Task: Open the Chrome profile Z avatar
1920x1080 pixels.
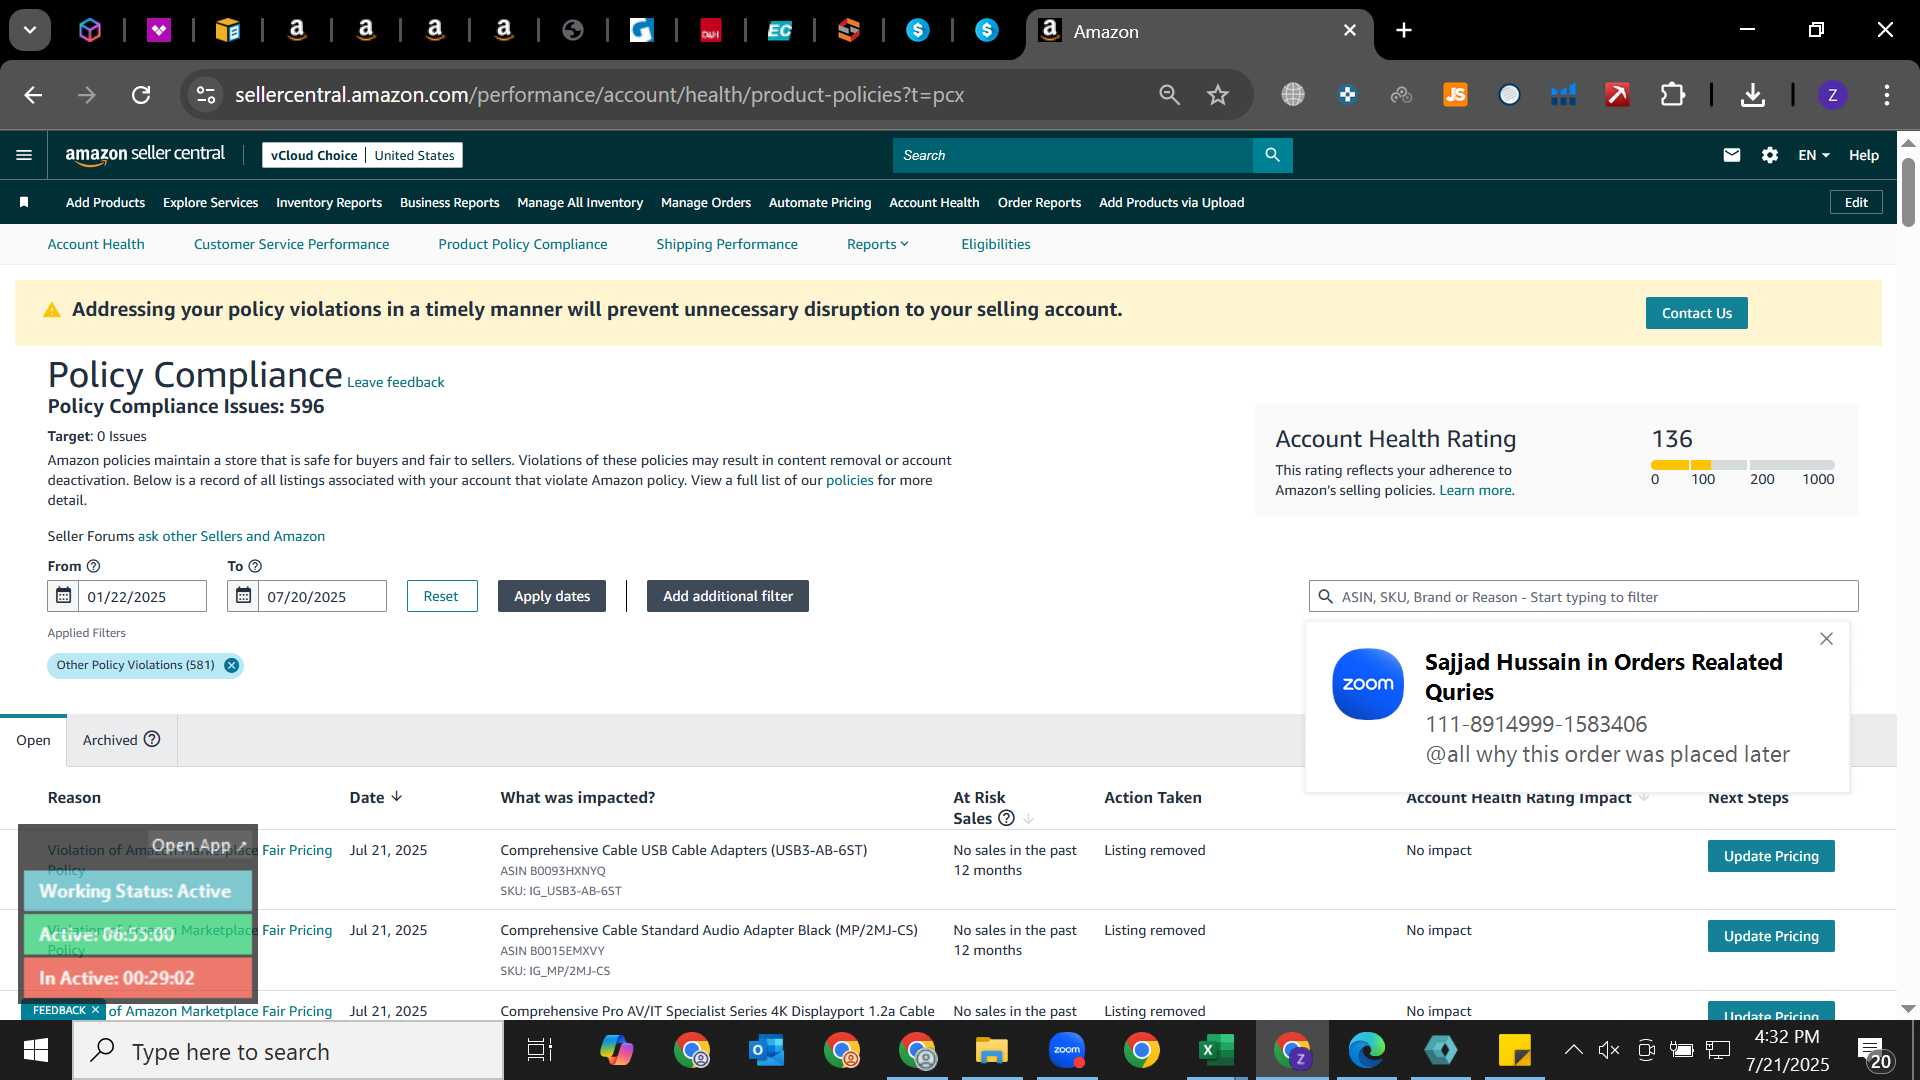Action: [x=1832, y=95]
